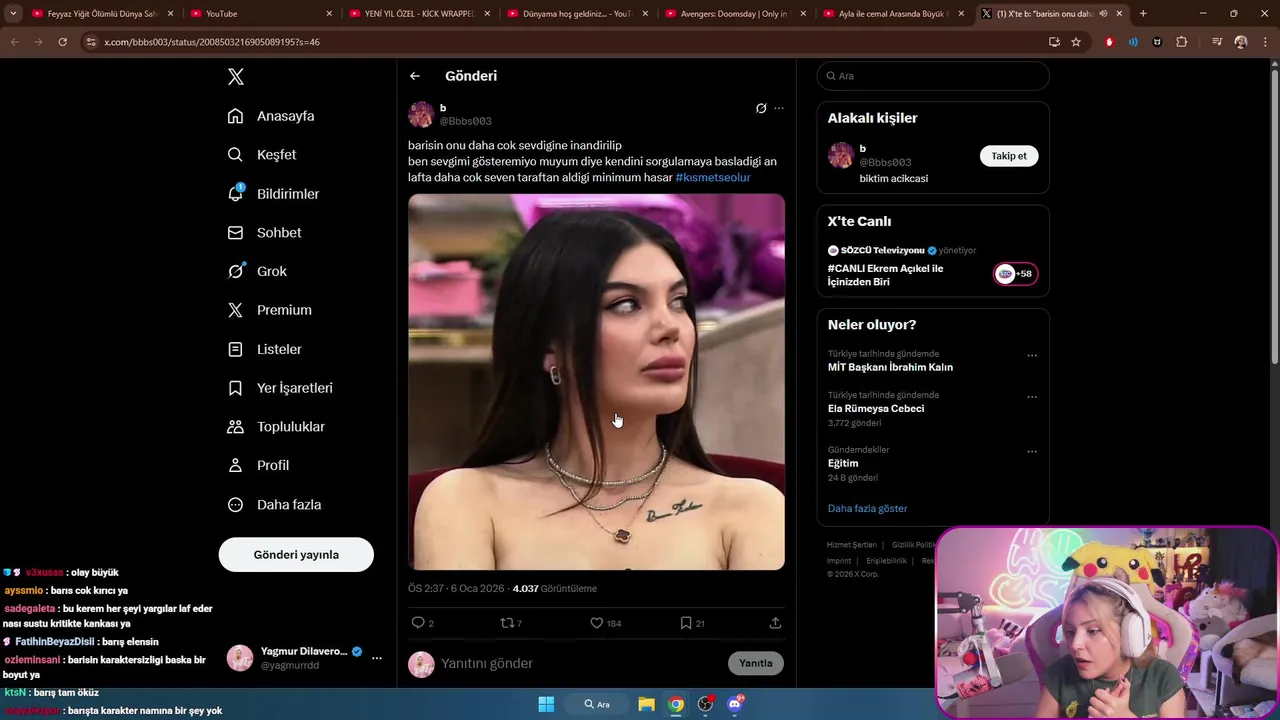Open the Ela Rümeysa Cebeci trend
Image resolution: width=1280 pixels, height=720 pixels.
(876, 408)
